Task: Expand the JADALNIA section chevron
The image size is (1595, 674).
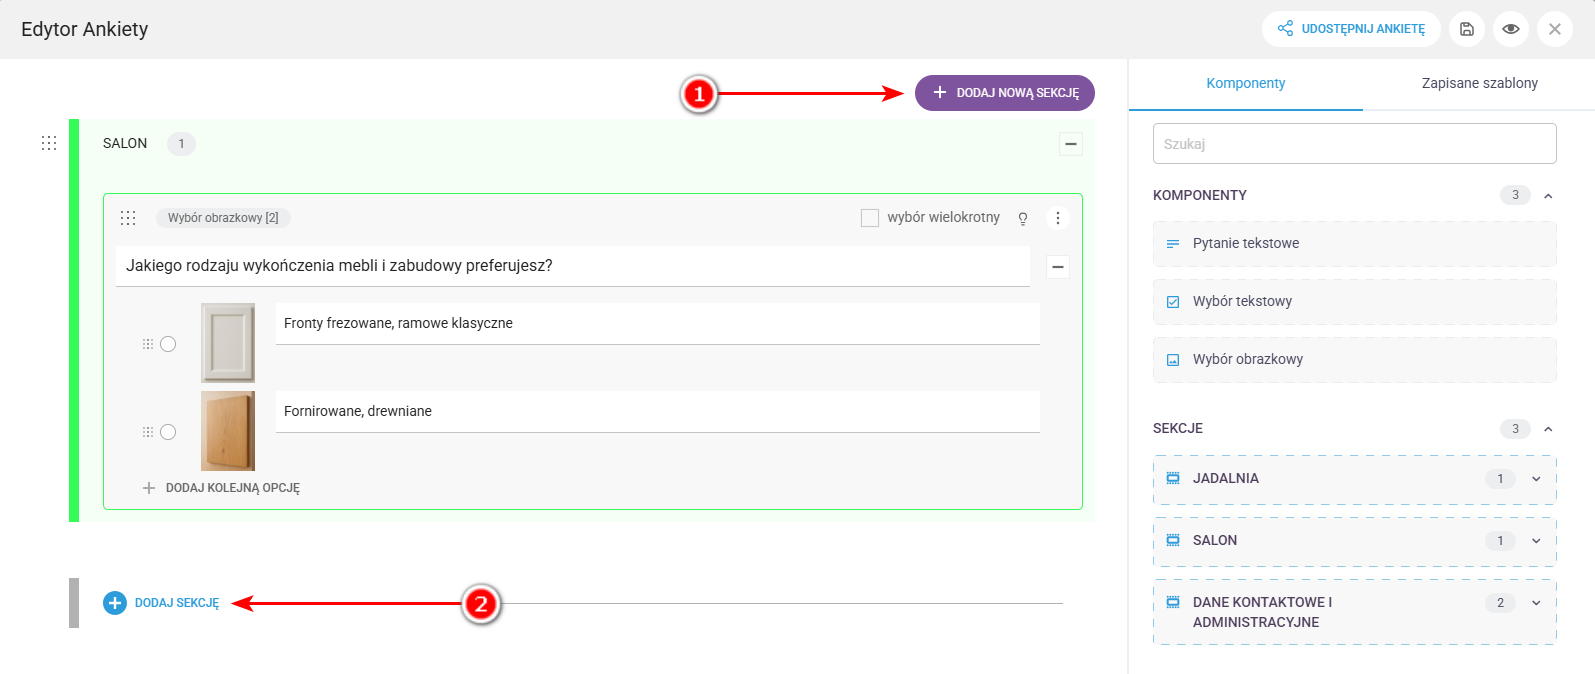Action: tap(1536, 479)
